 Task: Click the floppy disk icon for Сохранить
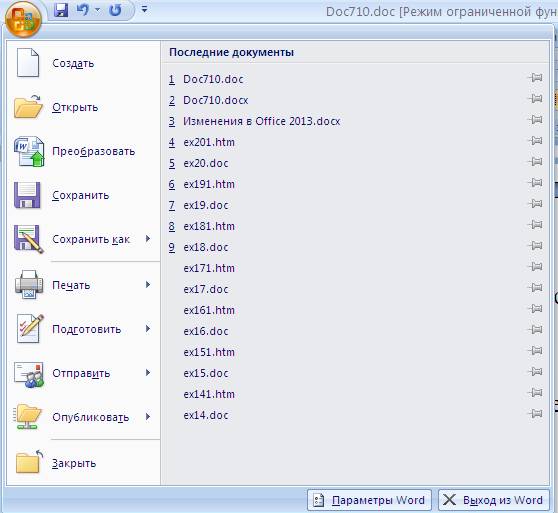pos(27,195)
